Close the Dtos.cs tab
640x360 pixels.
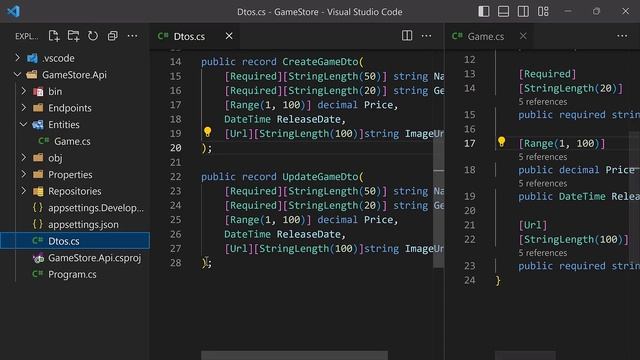point(229,36)
